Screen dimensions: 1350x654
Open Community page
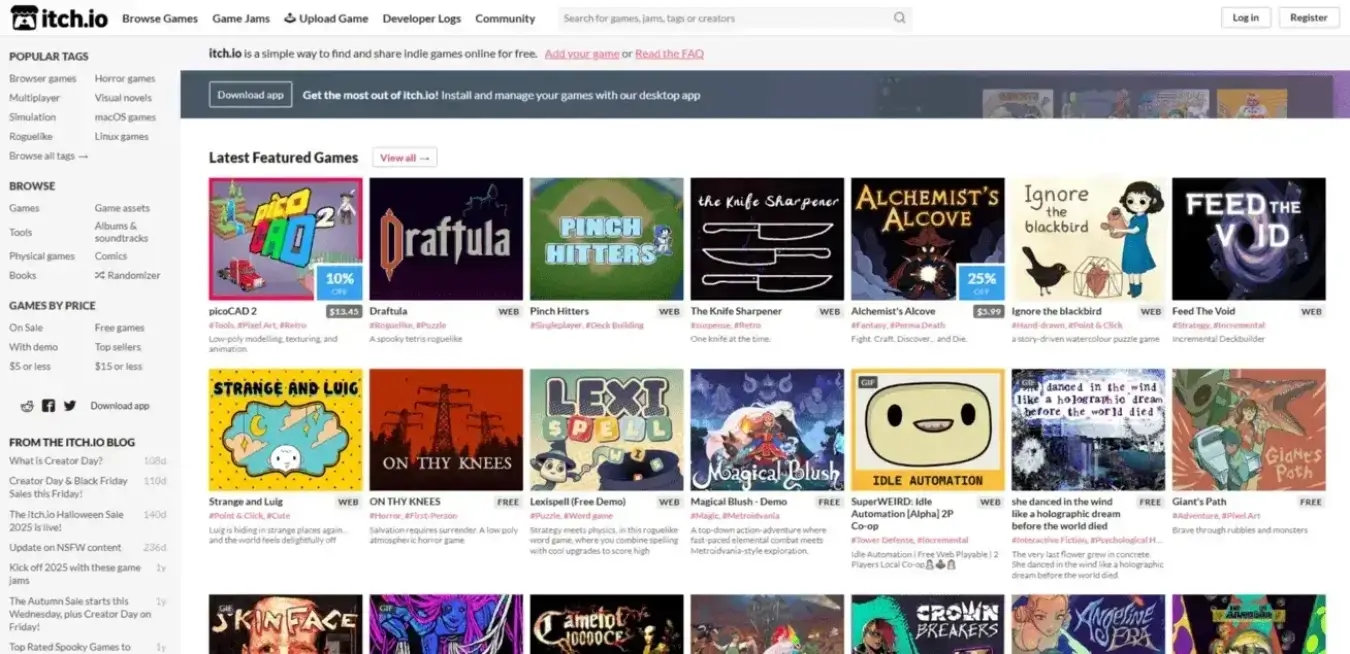pyautogui.click(x=505, y=18)
